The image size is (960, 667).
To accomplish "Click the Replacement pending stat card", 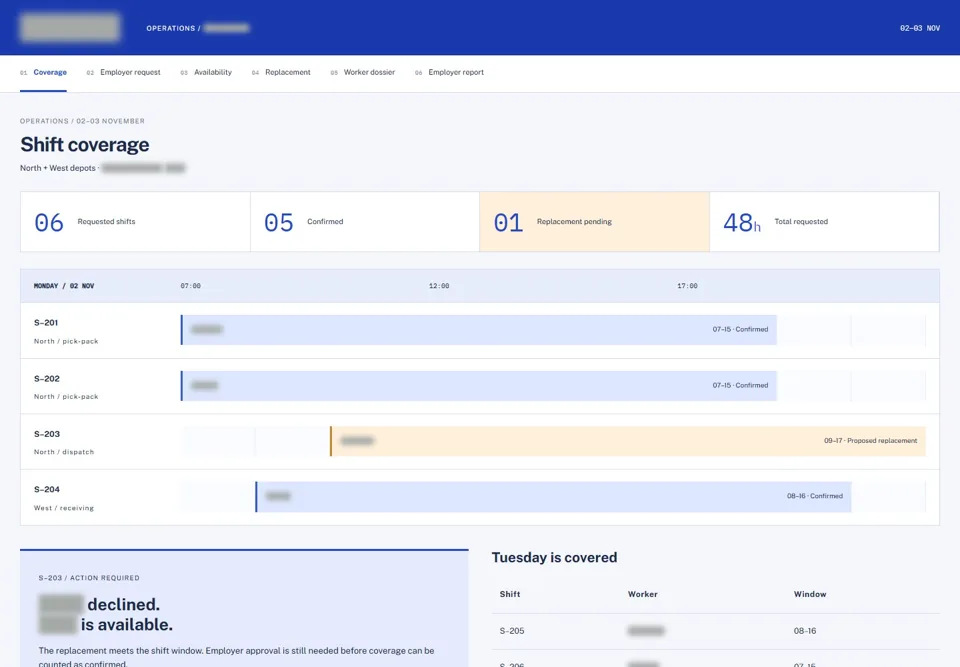I will pyautogui.click(x=594, y=222).
